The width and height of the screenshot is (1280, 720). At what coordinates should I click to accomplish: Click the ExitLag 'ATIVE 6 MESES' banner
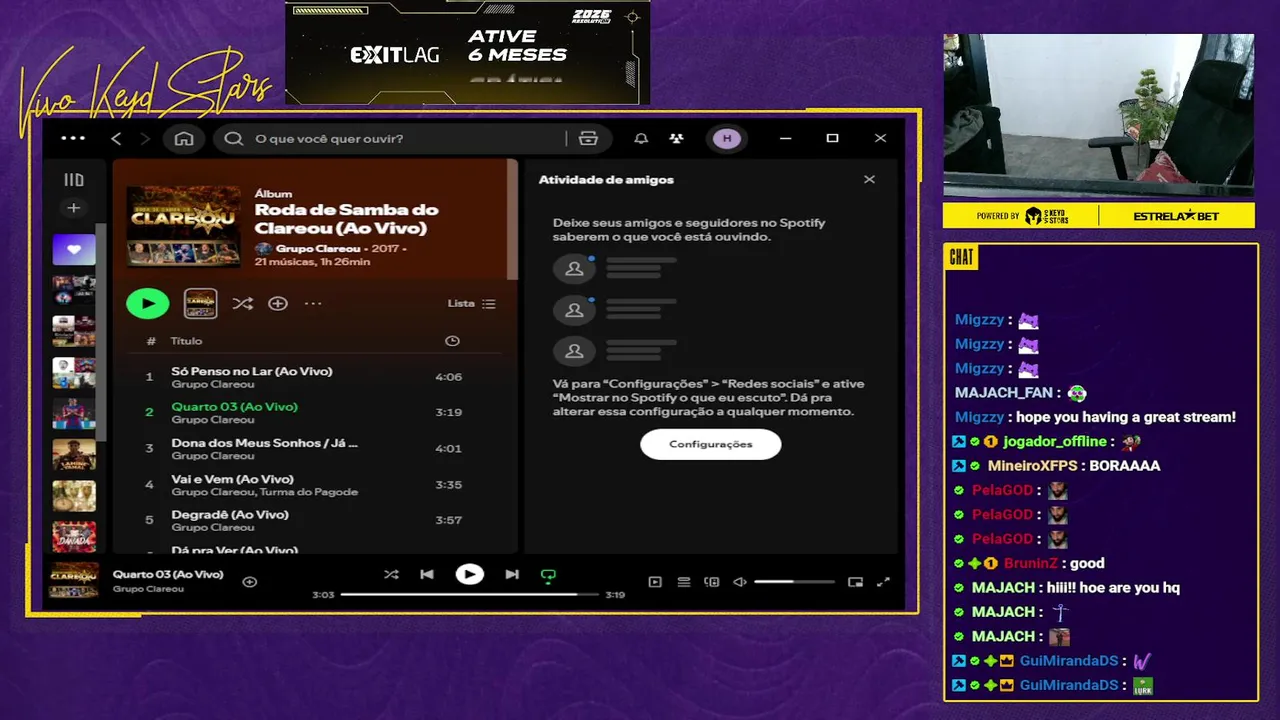[x=468, y=52]
